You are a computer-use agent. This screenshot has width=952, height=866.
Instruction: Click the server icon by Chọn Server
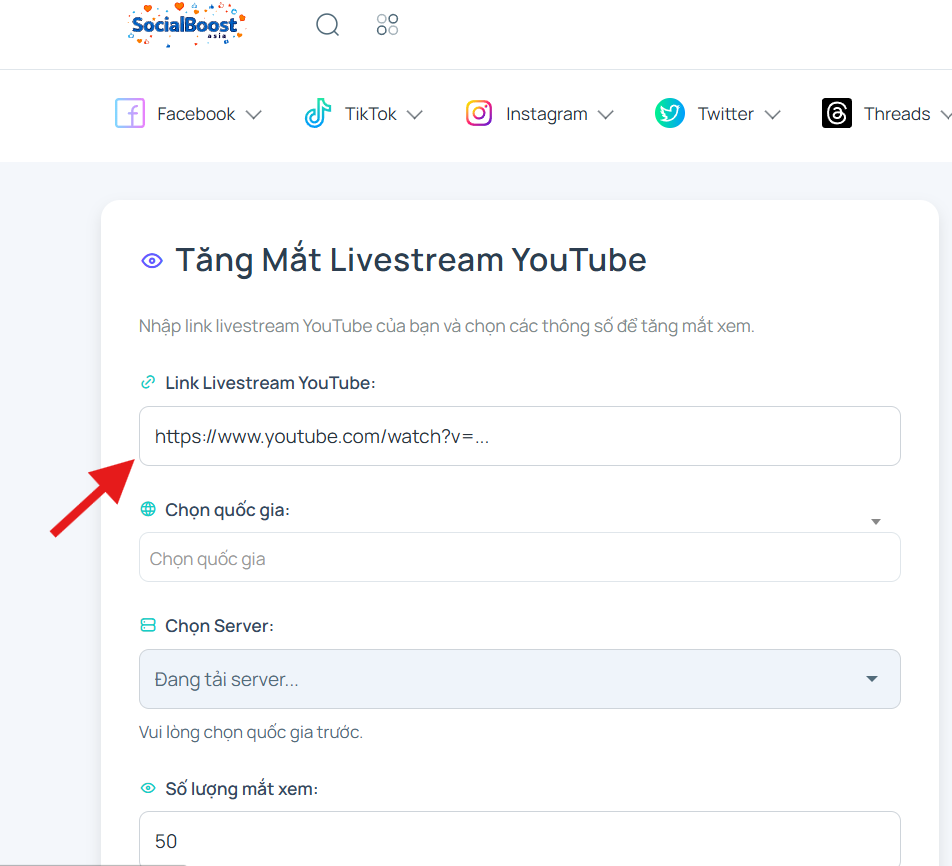(x=148, y=626)
